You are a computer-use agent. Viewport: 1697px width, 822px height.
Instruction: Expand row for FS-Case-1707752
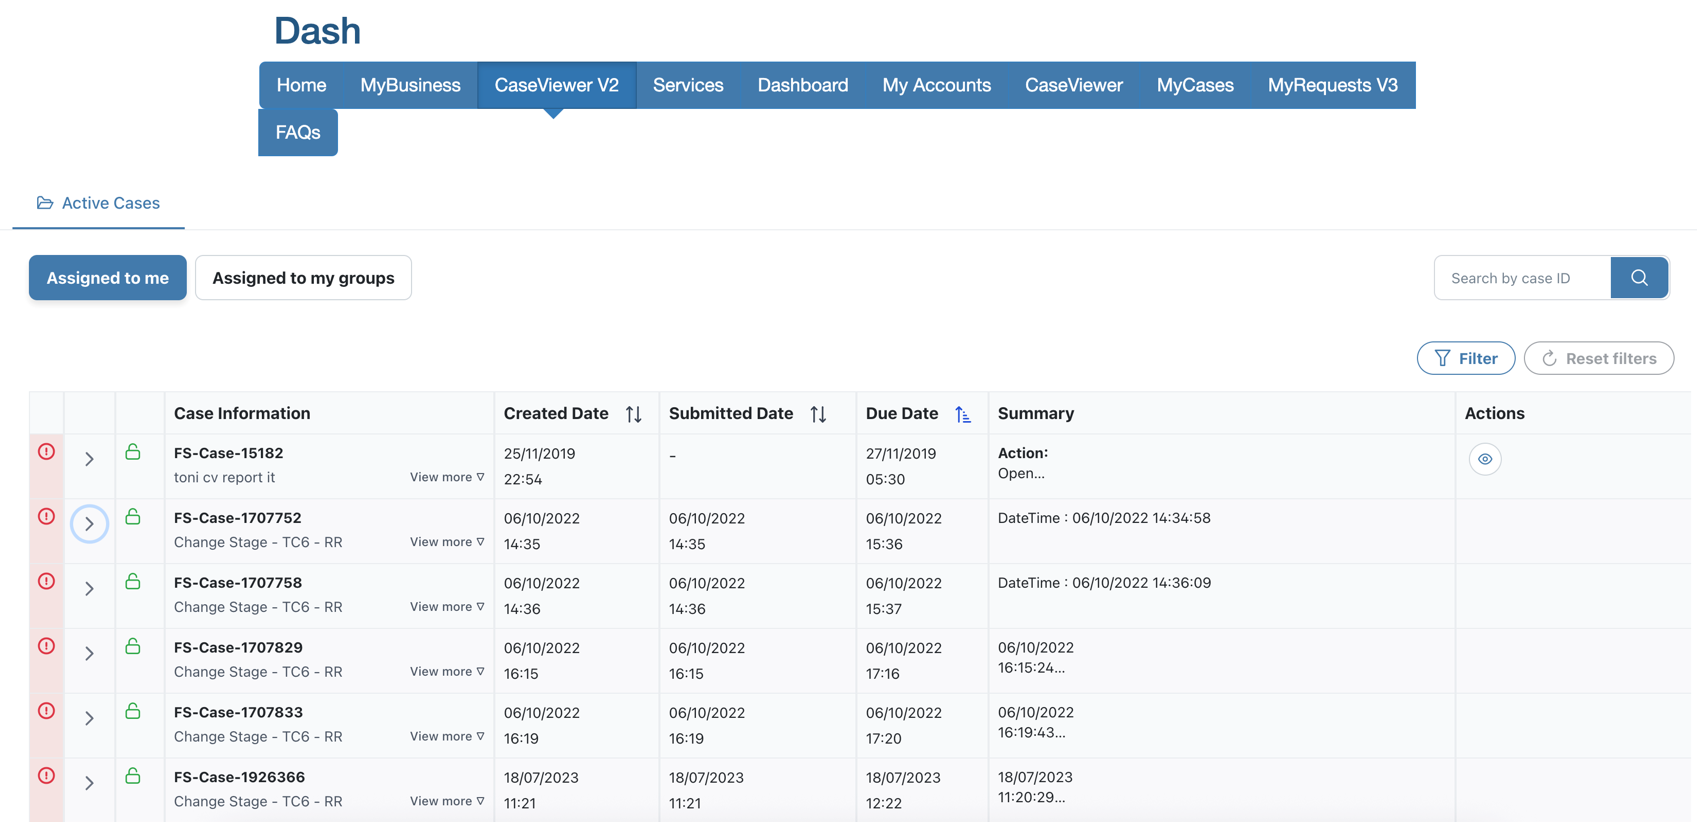(x=89, y=524)
